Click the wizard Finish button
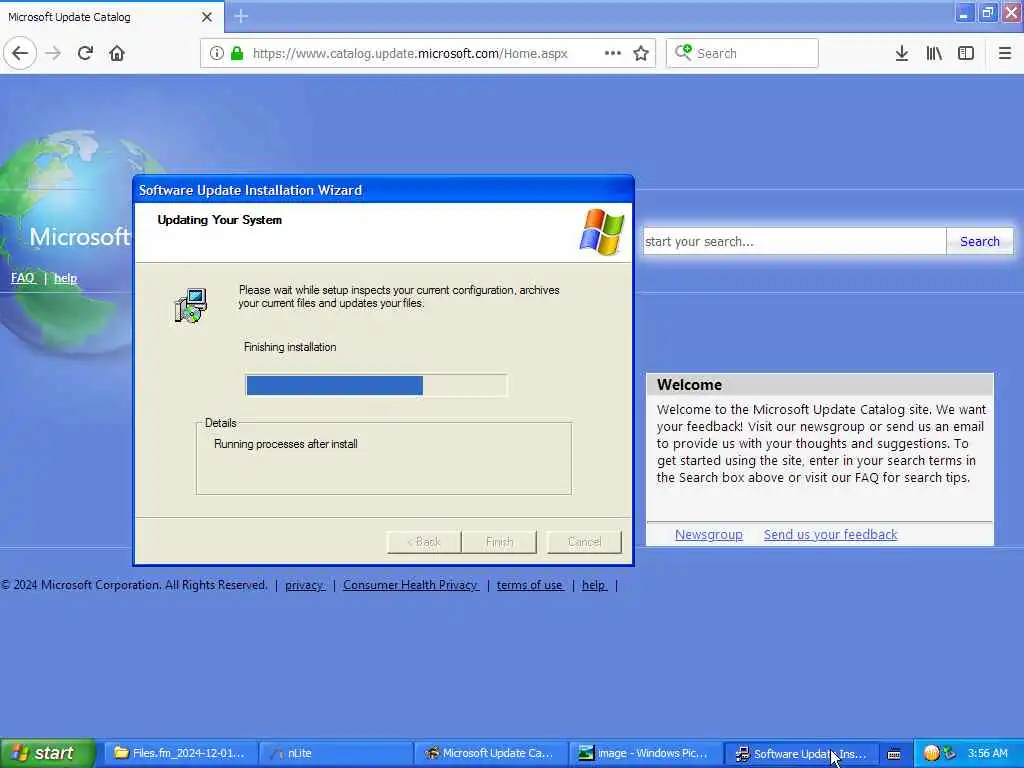The image size is (1024, 768). (499, 542)
